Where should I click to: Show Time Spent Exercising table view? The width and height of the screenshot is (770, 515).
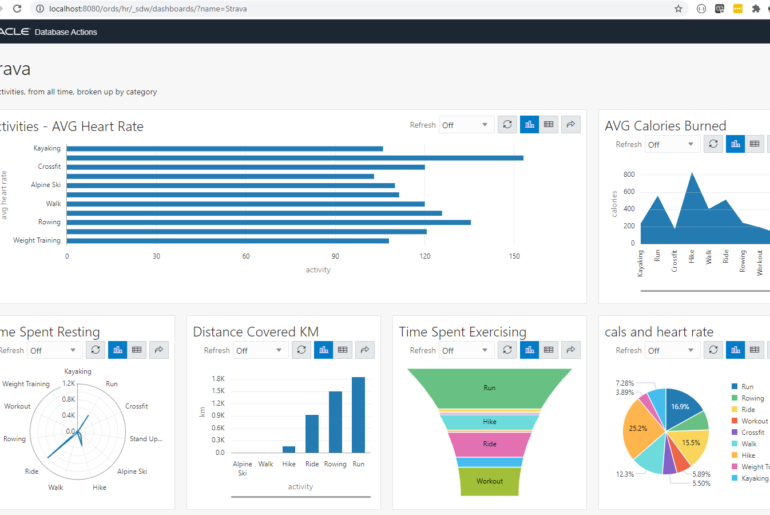pos(549,350)
